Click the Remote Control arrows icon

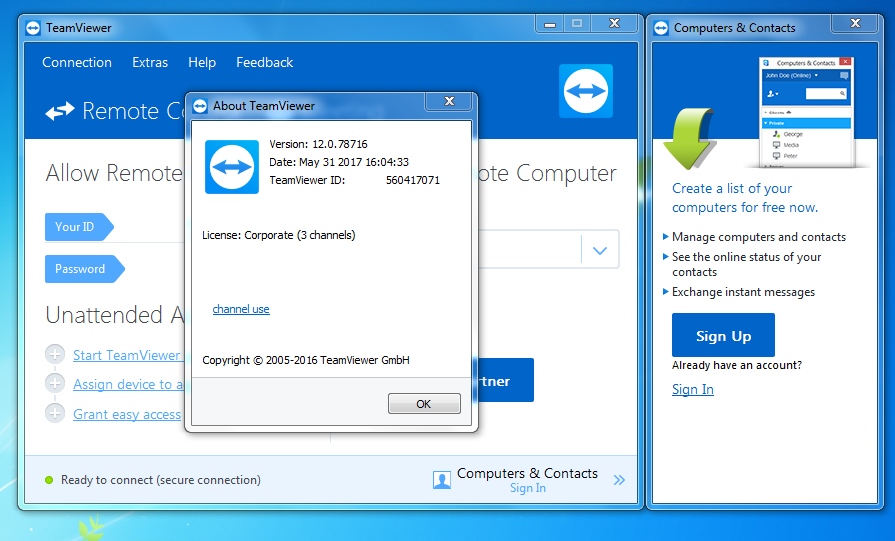(60, 111)
